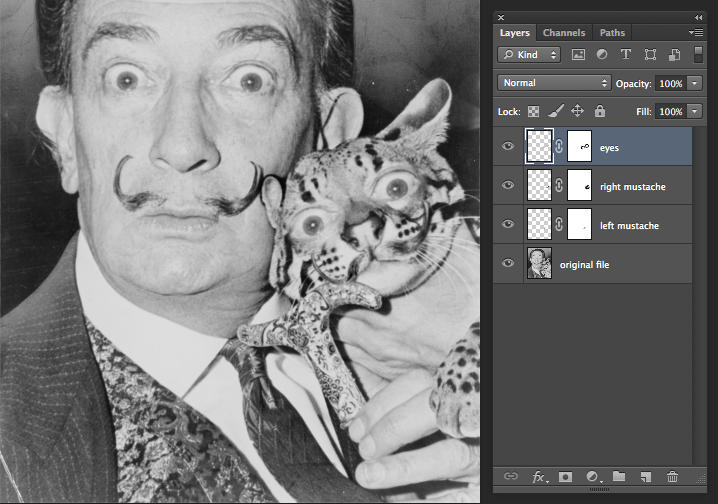Screen dimensions: 718x504
Task: Create a new layer group with folder icon
Action: [618, 477]
